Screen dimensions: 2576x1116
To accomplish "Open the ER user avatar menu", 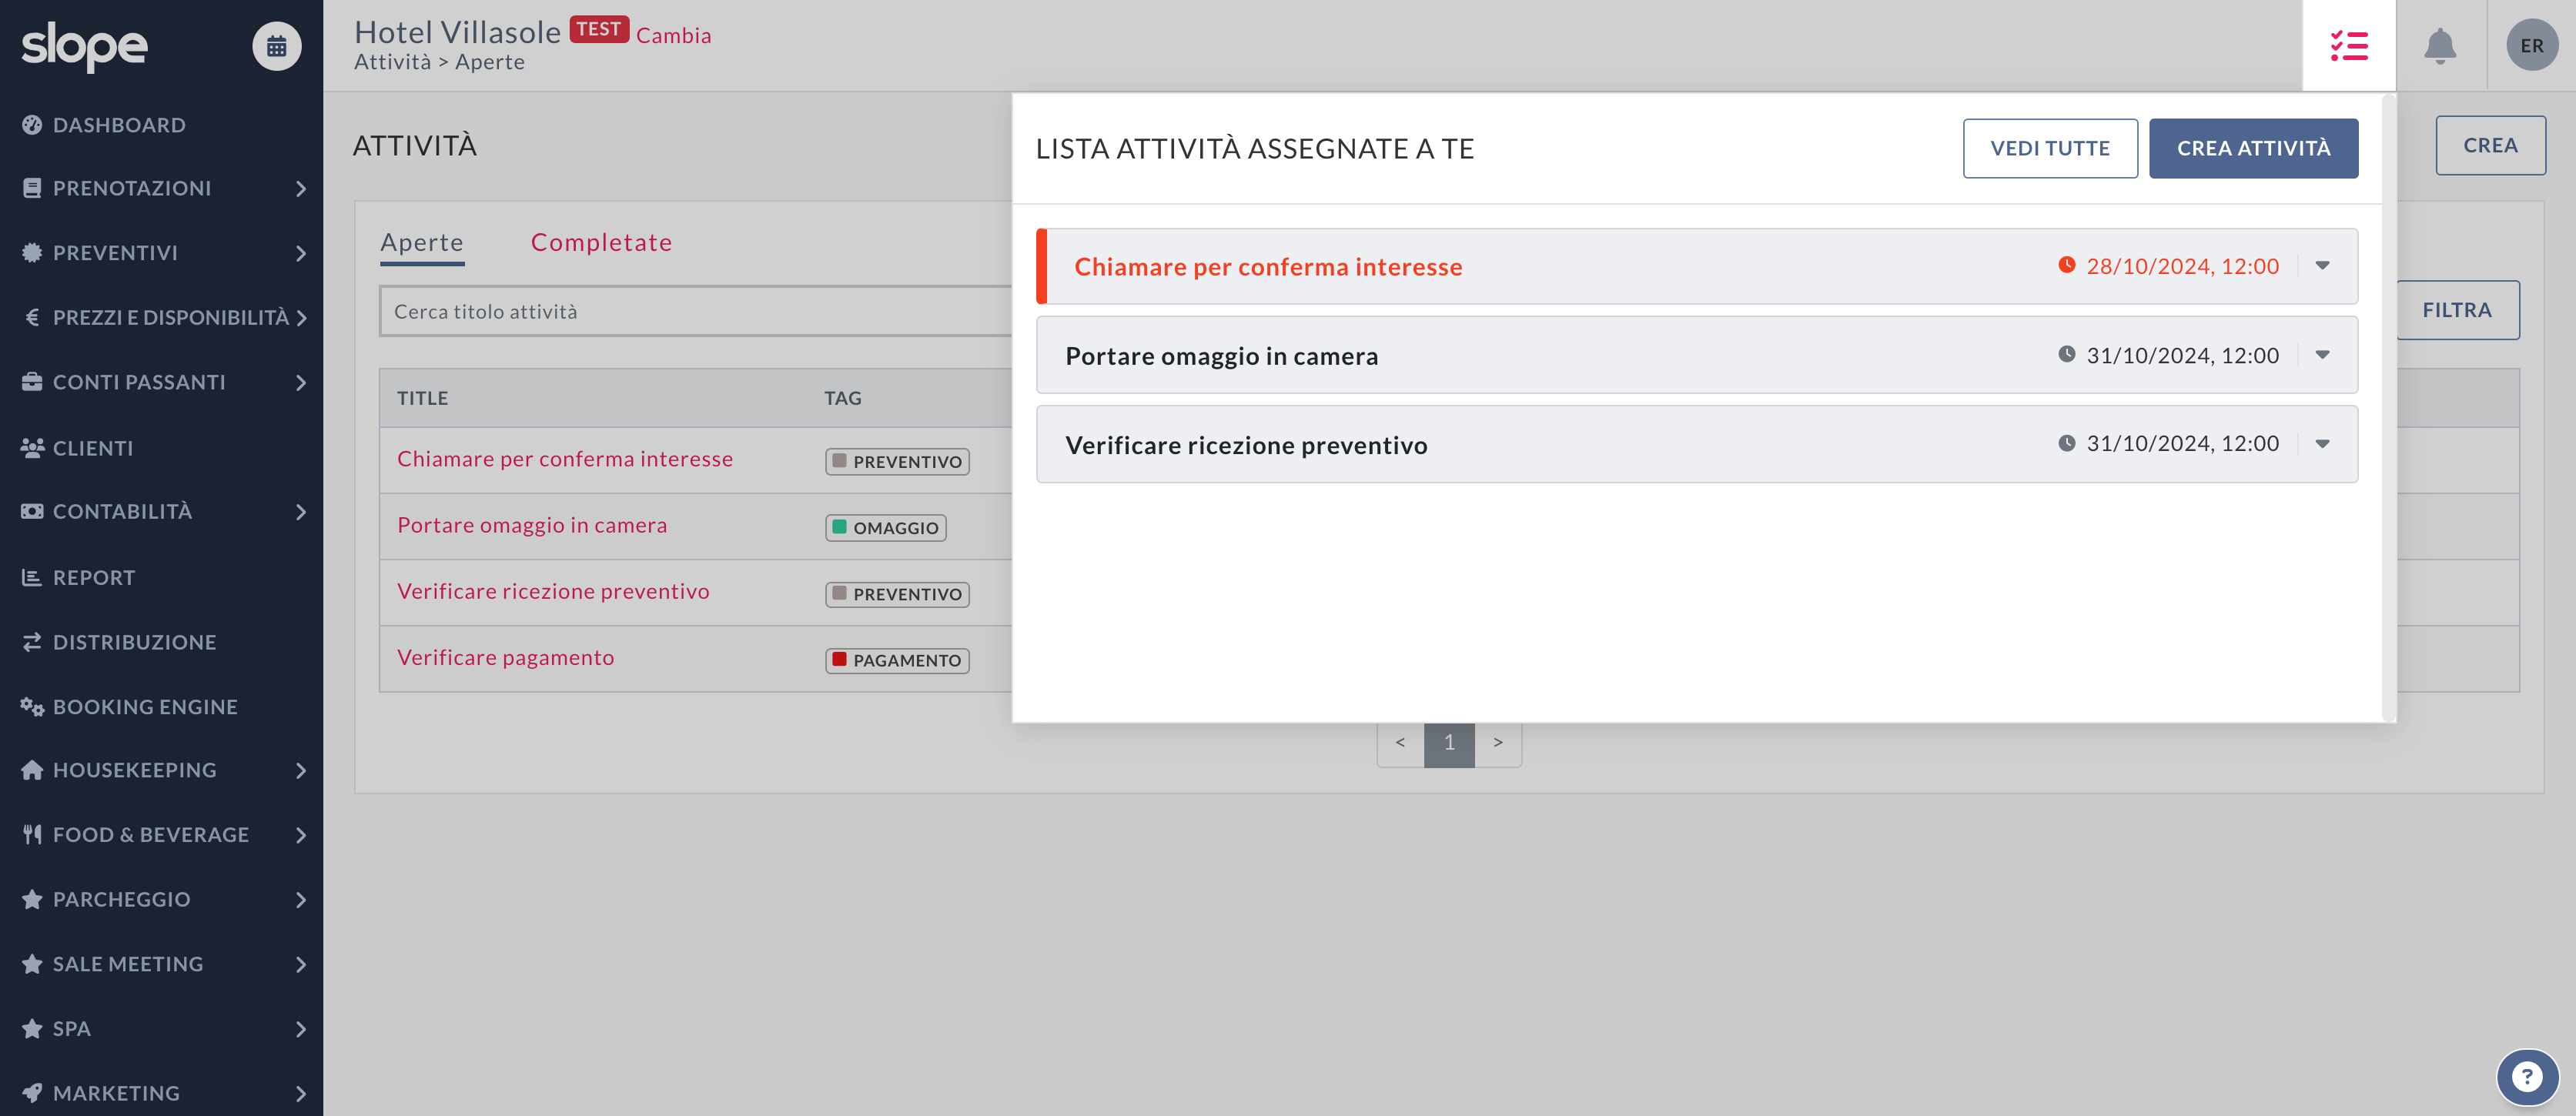I will click(x=2531, y=46).
